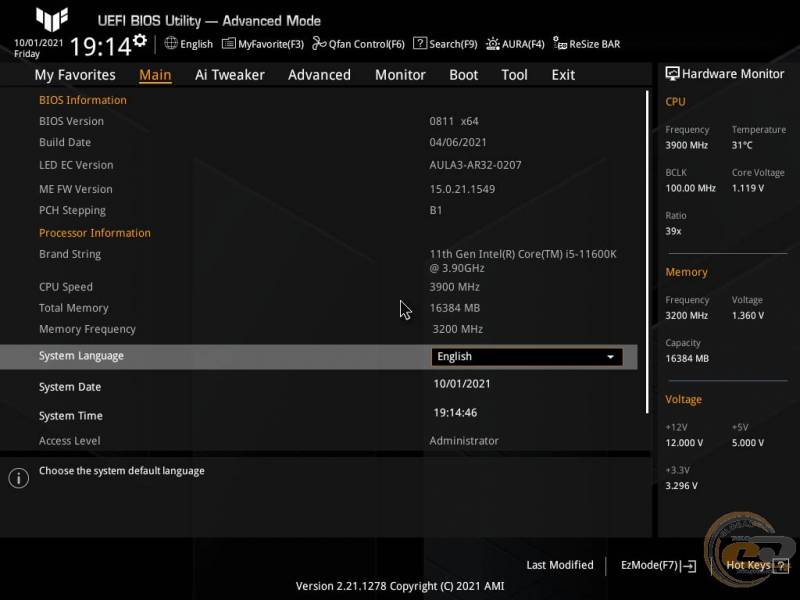The height and width of the screenshot is (600, 800).
Task: Click the System Language dropdown arrow
Action: click(x=610, y=357)
